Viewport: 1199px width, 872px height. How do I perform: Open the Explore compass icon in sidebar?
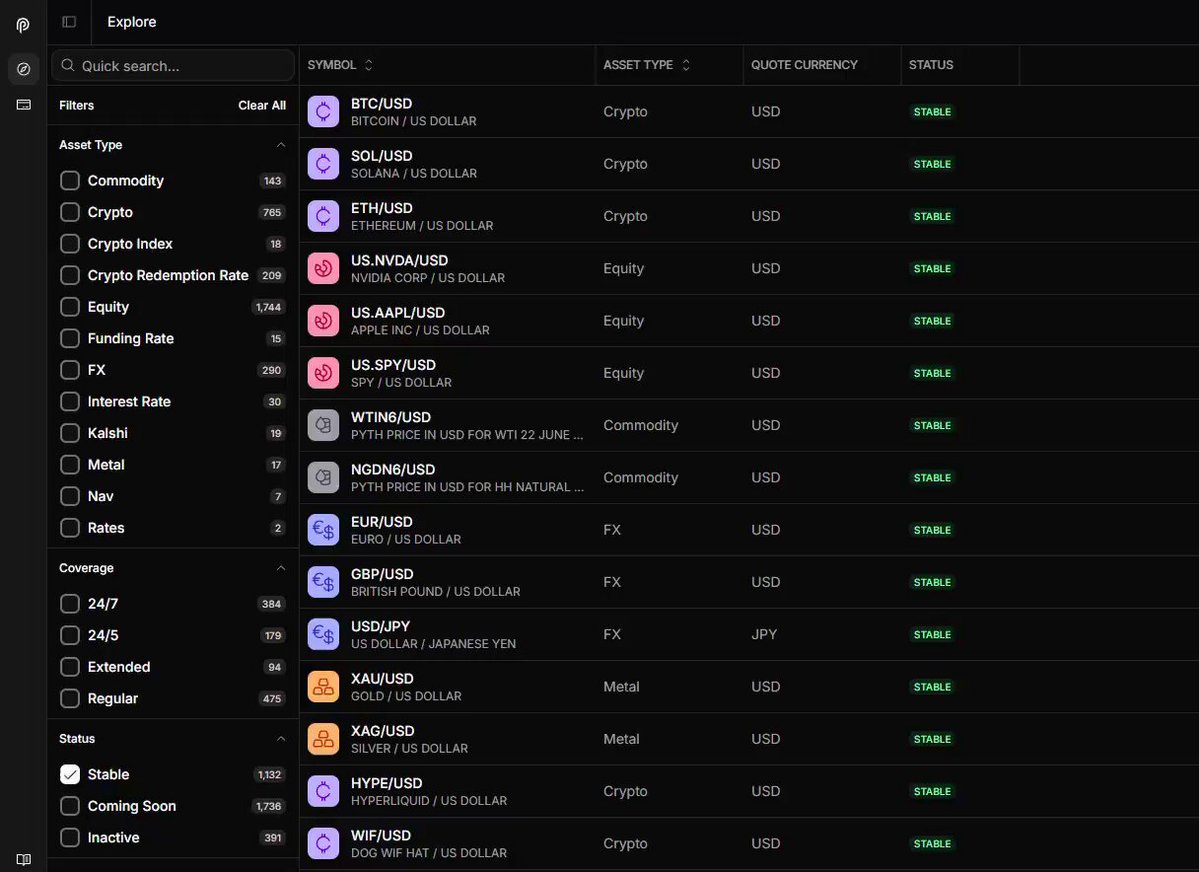[x=24, y=69]
